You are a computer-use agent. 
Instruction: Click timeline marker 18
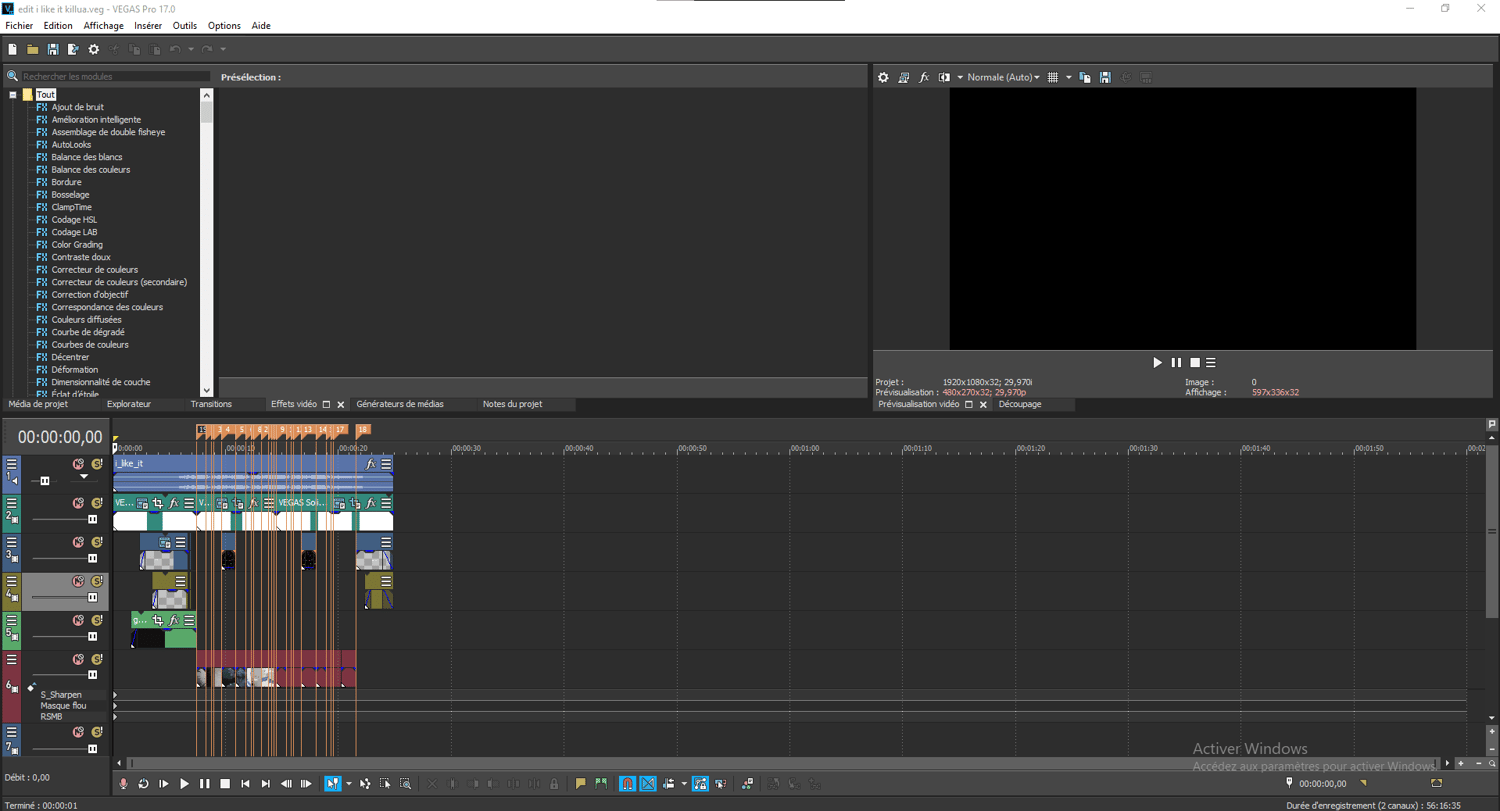[363, 430]
